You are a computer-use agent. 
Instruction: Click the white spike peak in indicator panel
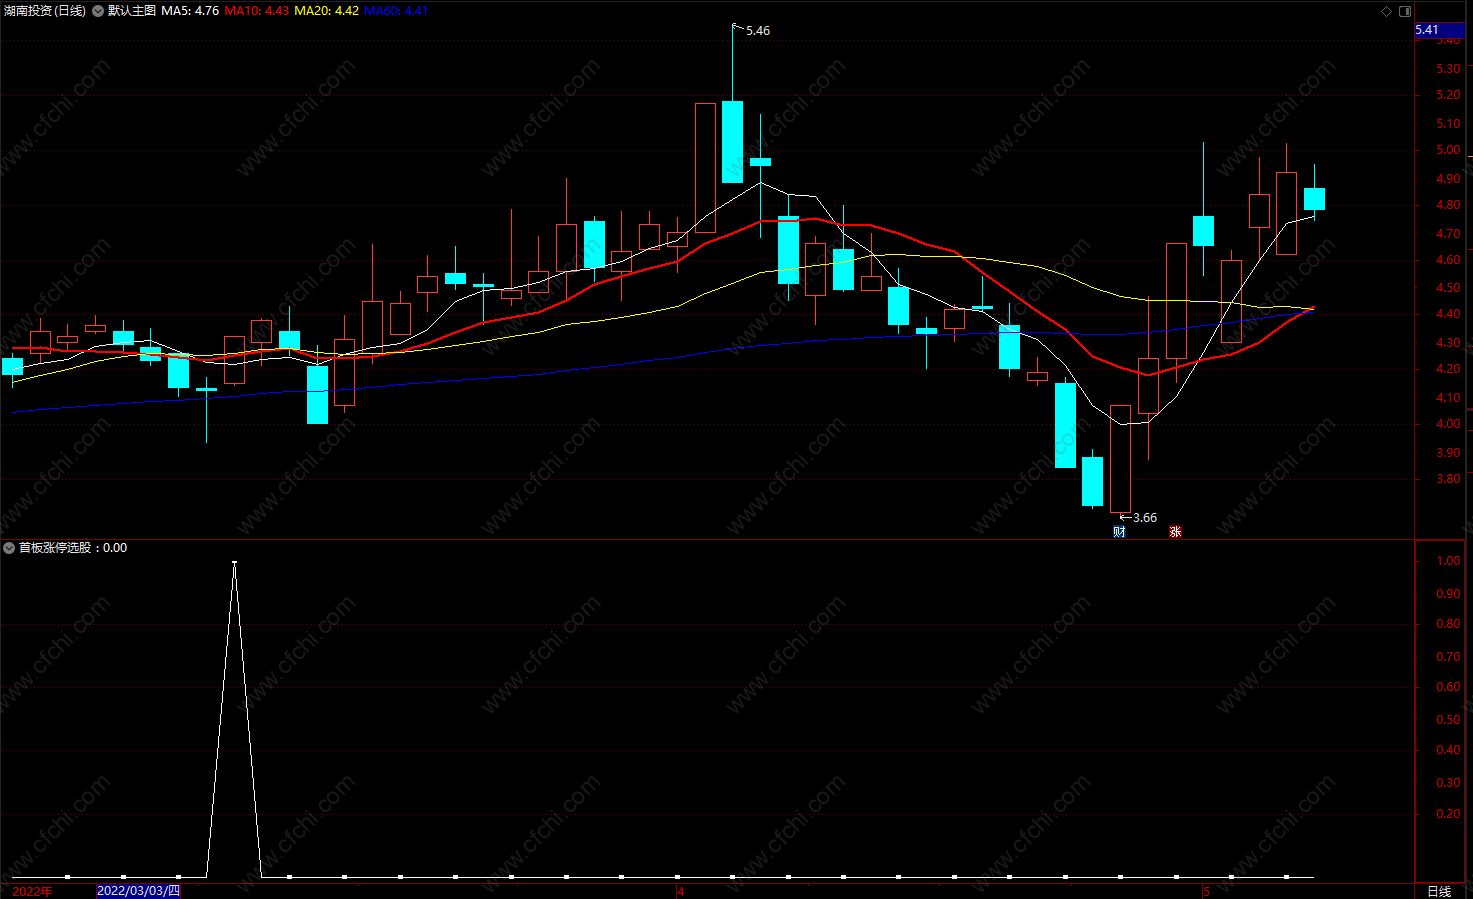[x=234, y=563]
